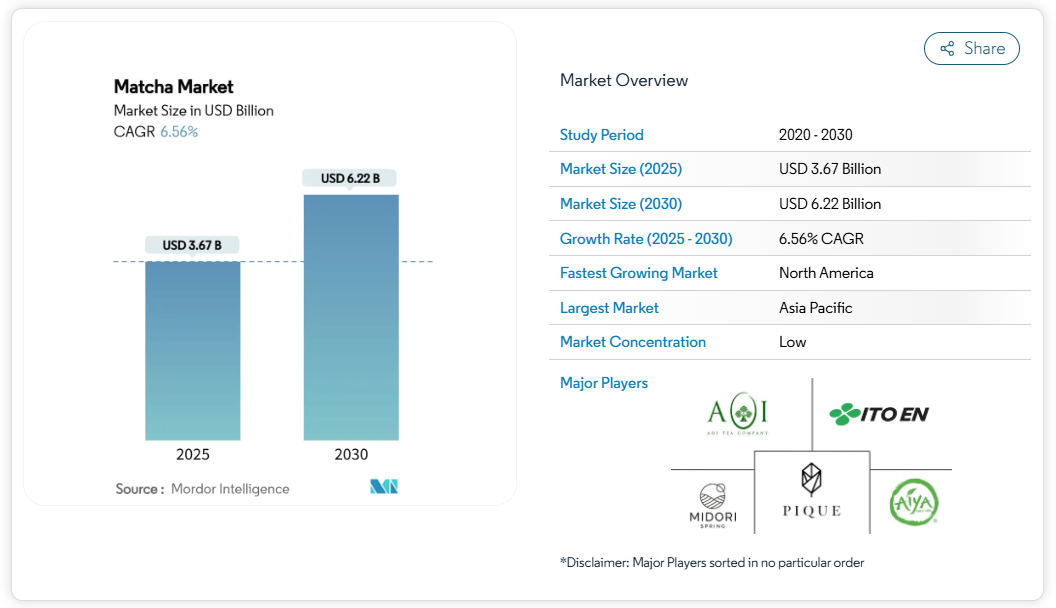
Task: Click Growth Rate (2025 - 2030) label
Action: [x=646, y=239]
